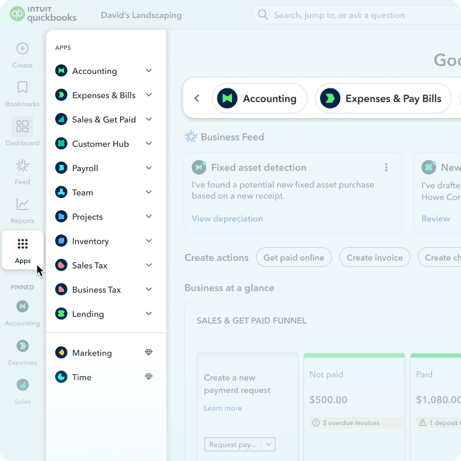
Task: Go to Dashboard in the sidebar
Action: click(22, 132)
